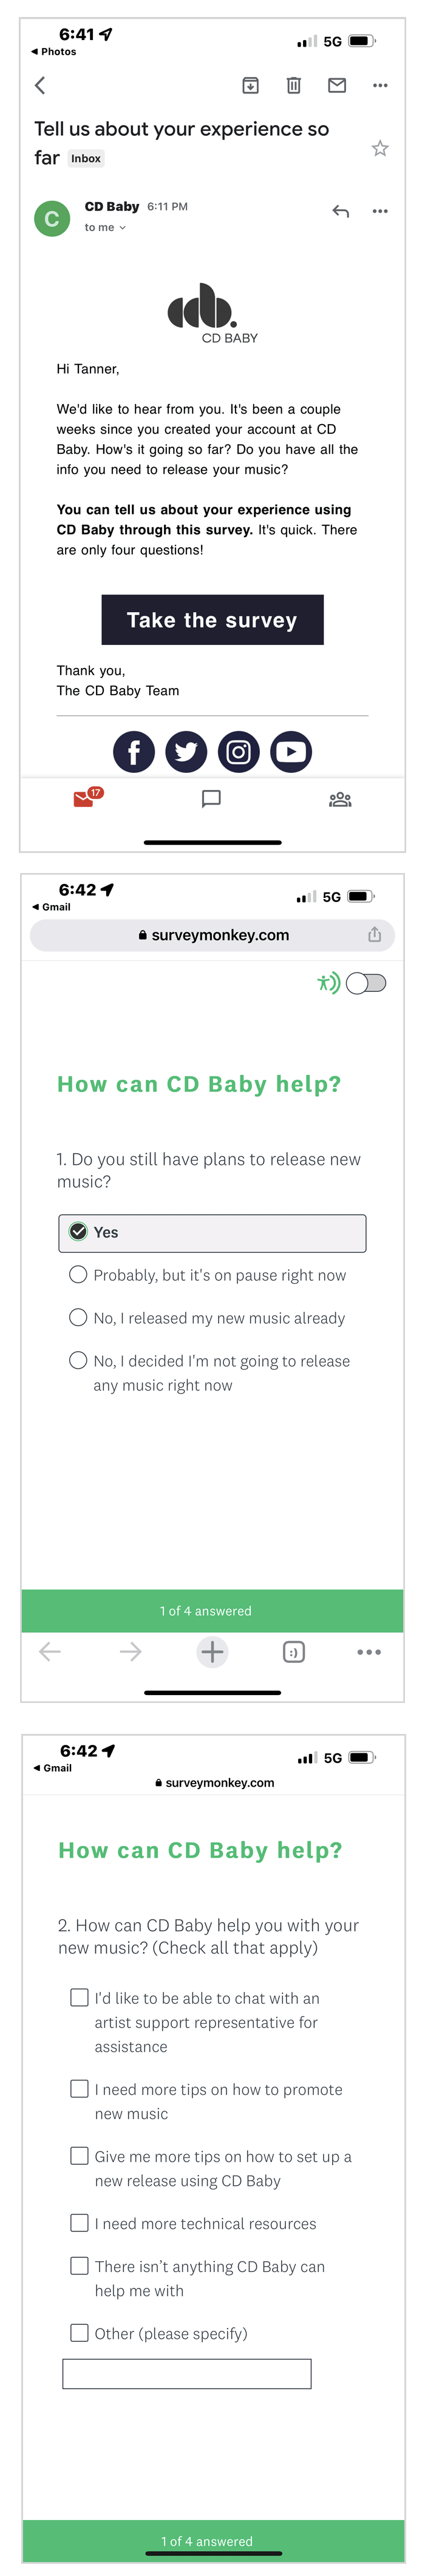Open CD Baby's Twitter page
This screenshot has width=425, height=2576.
186,752
